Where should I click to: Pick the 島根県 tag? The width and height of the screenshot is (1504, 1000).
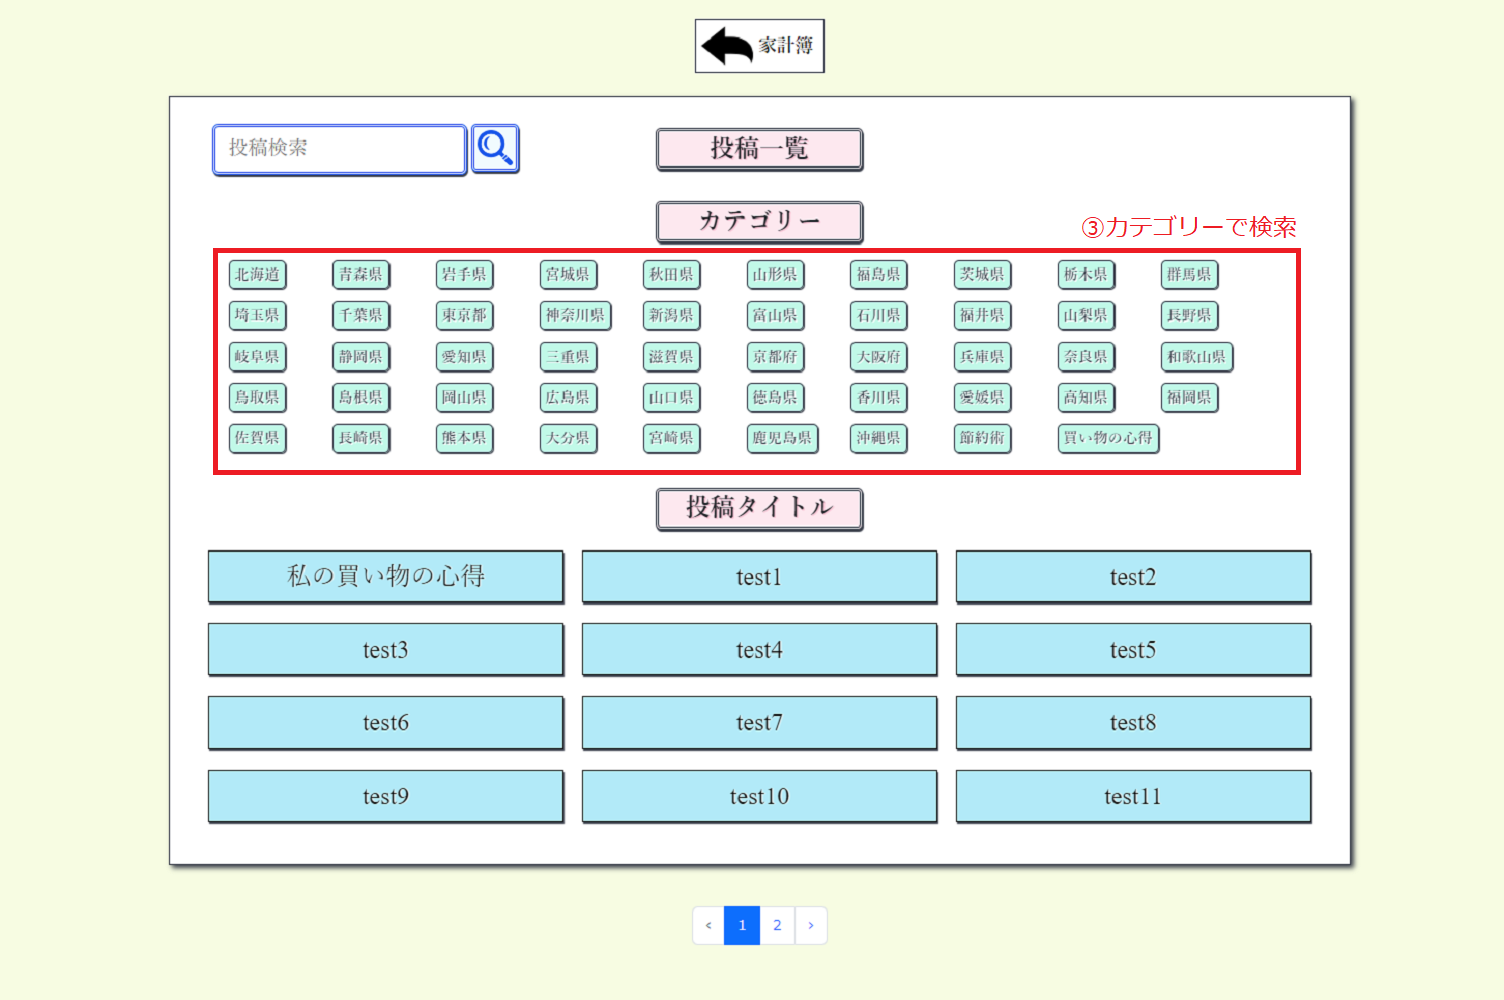pyautogui.click(x=361, y=398)
